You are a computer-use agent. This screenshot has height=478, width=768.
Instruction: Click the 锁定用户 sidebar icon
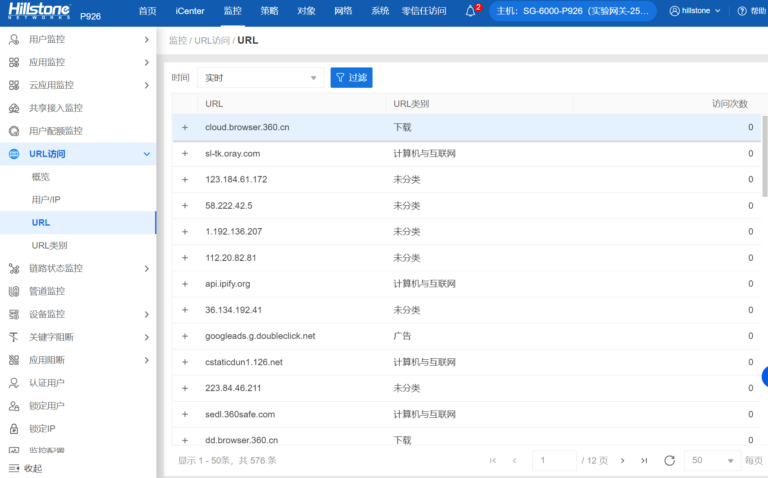tap(14, 406)
